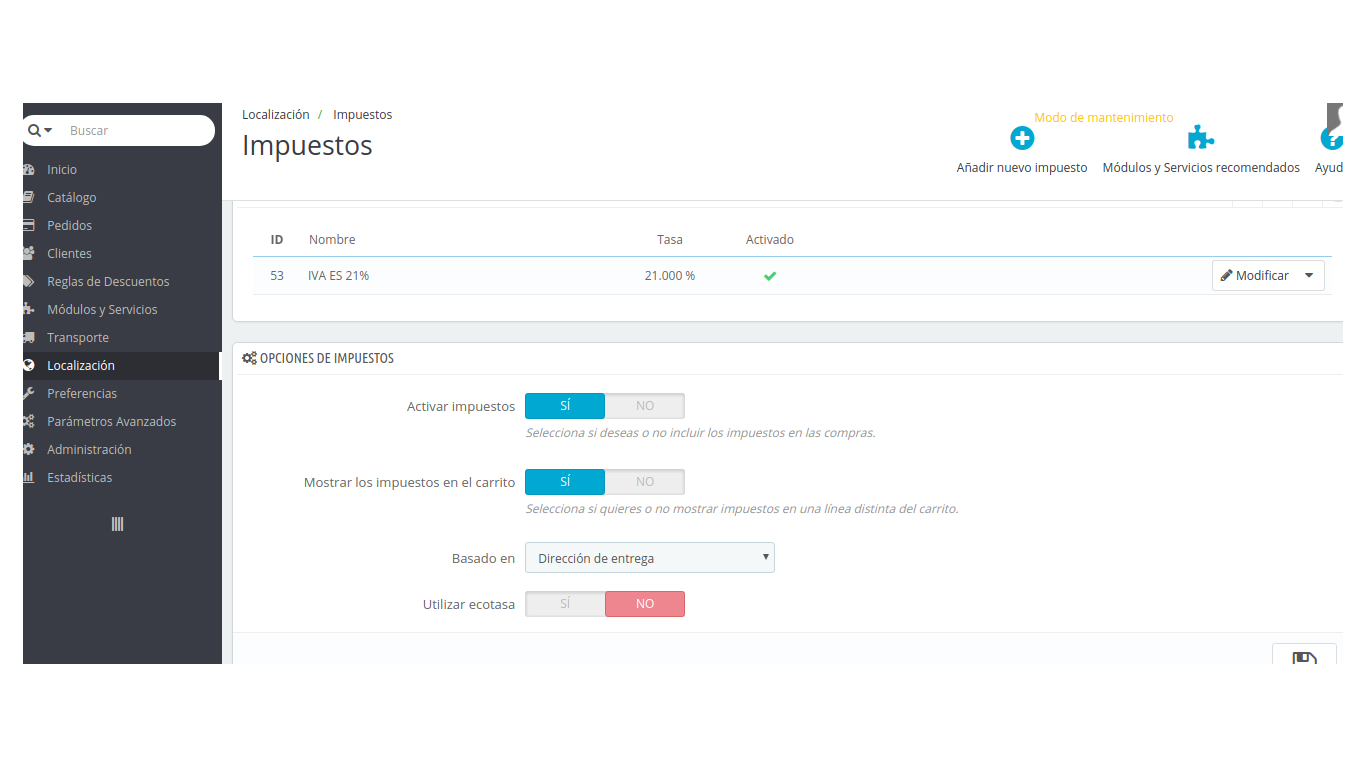
Task: Open Módulos y Servicios in sidebar menu
Action: tap(102, 310)
